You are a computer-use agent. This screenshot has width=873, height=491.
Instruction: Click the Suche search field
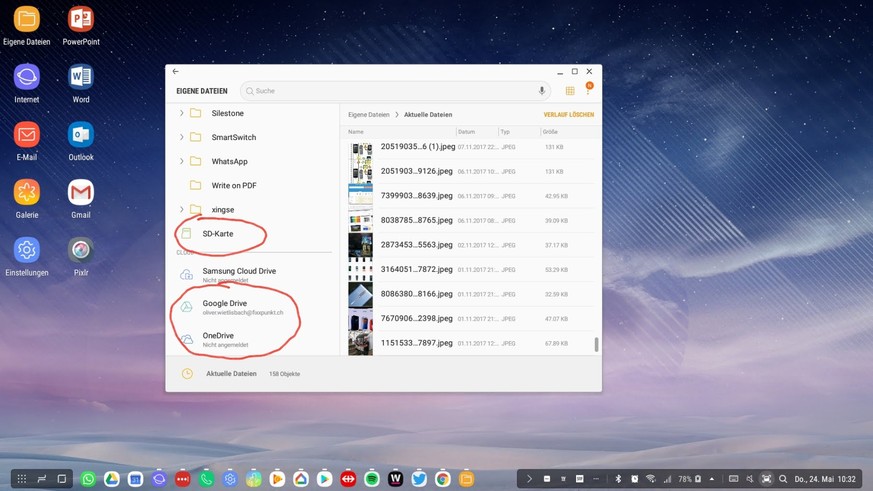click(x=390, y=91)
